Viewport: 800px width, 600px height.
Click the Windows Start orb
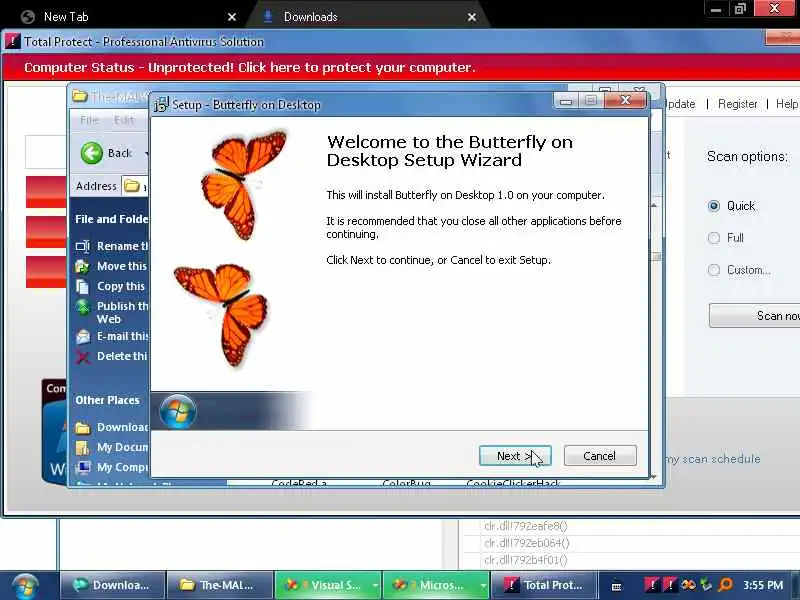(25, 586)
